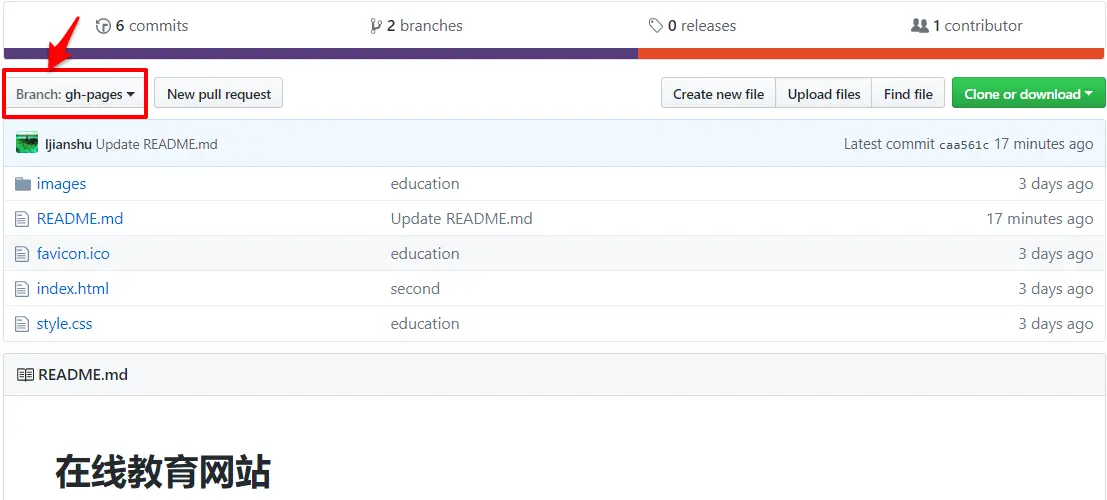The width and height of the screenshot is (1107, 500).
Task: Click the commits history clock icon
Action: (103, 26)
